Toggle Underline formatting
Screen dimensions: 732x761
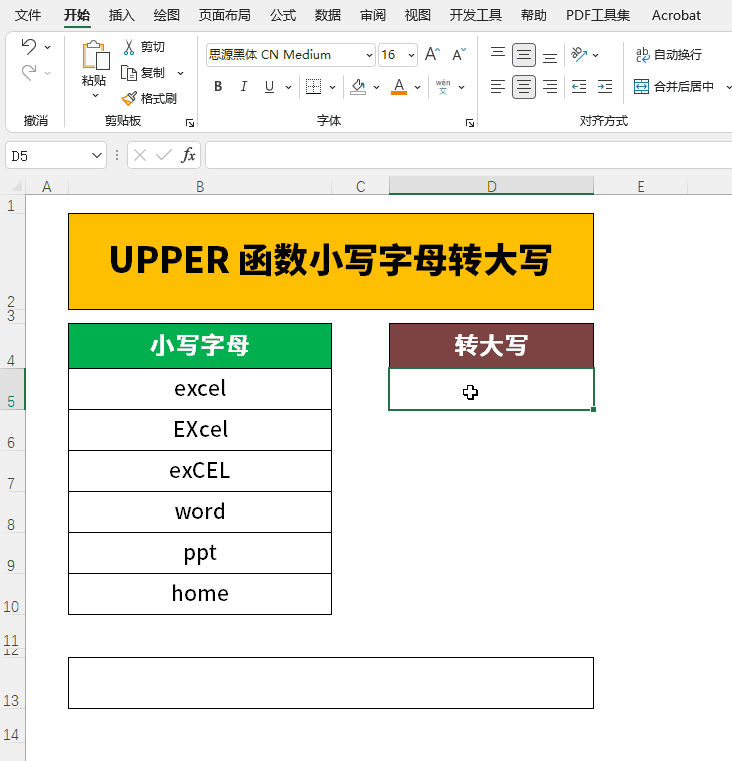[269, 87]
